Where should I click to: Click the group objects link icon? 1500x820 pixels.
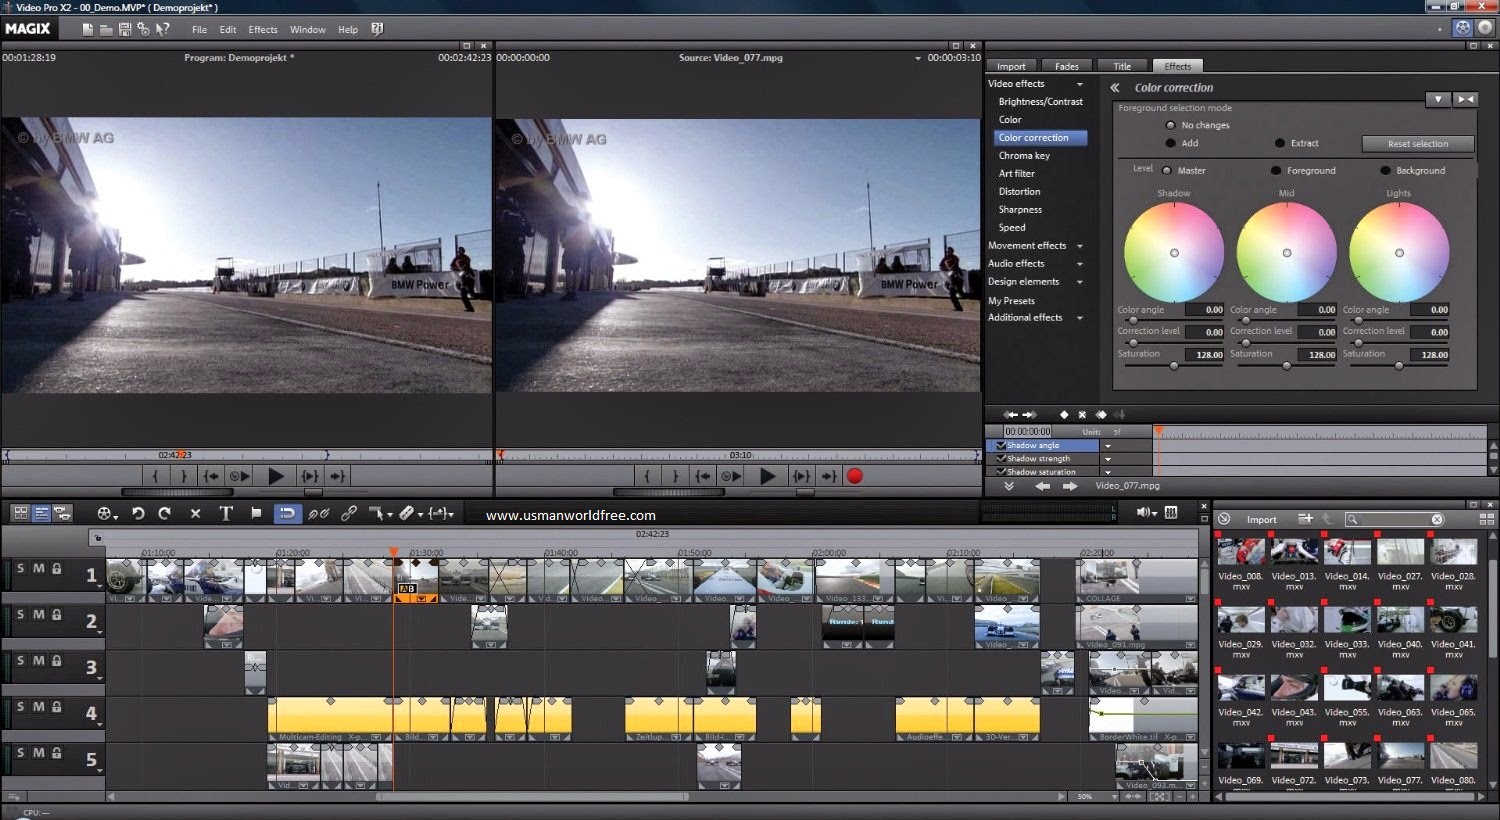[x=350, y=513]
